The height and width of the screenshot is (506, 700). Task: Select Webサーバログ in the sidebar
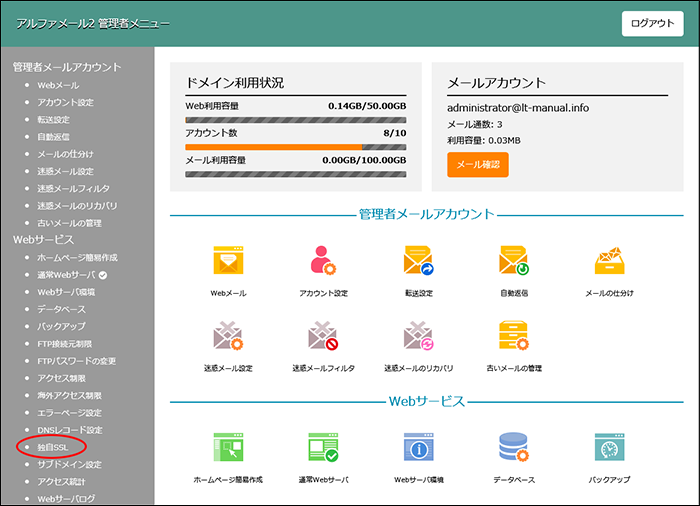tap(66, 499)
